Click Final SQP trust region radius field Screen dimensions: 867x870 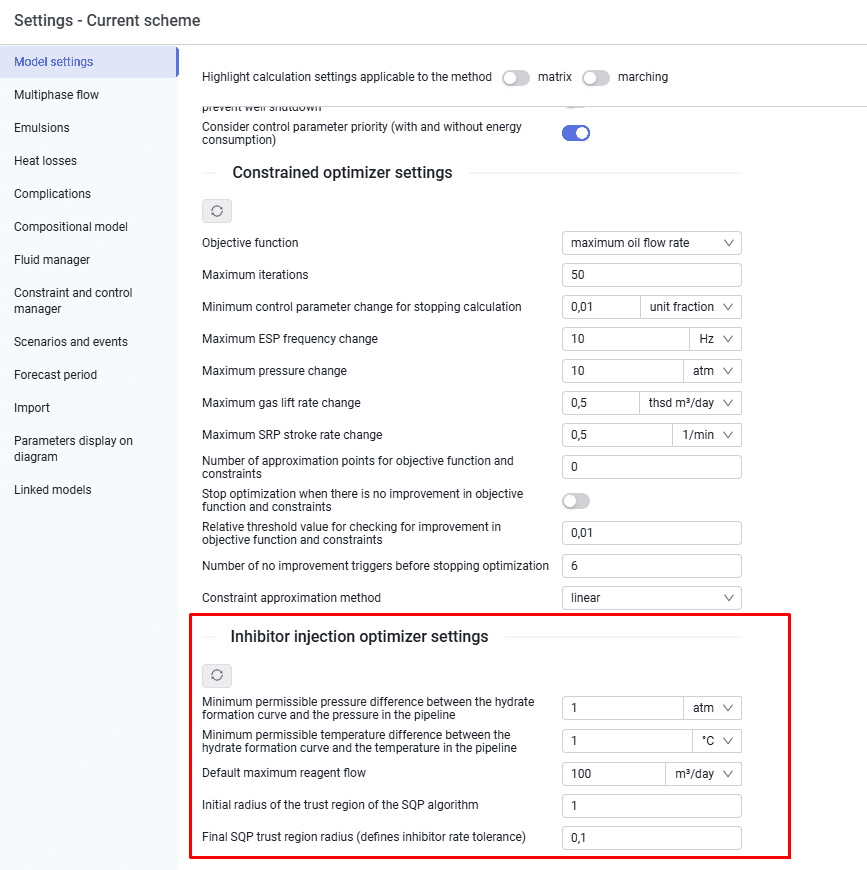tap(652, 838)
